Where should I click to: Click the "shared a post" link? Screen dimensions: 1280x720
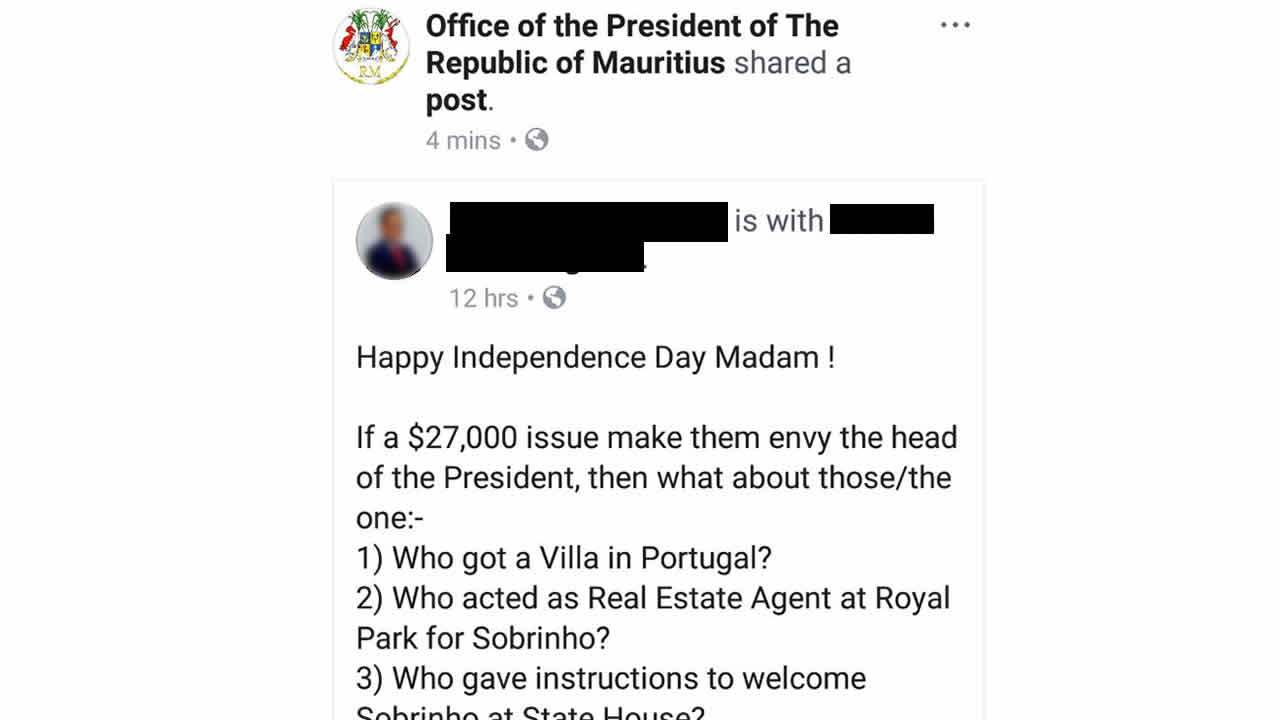(x=791, y=62)
